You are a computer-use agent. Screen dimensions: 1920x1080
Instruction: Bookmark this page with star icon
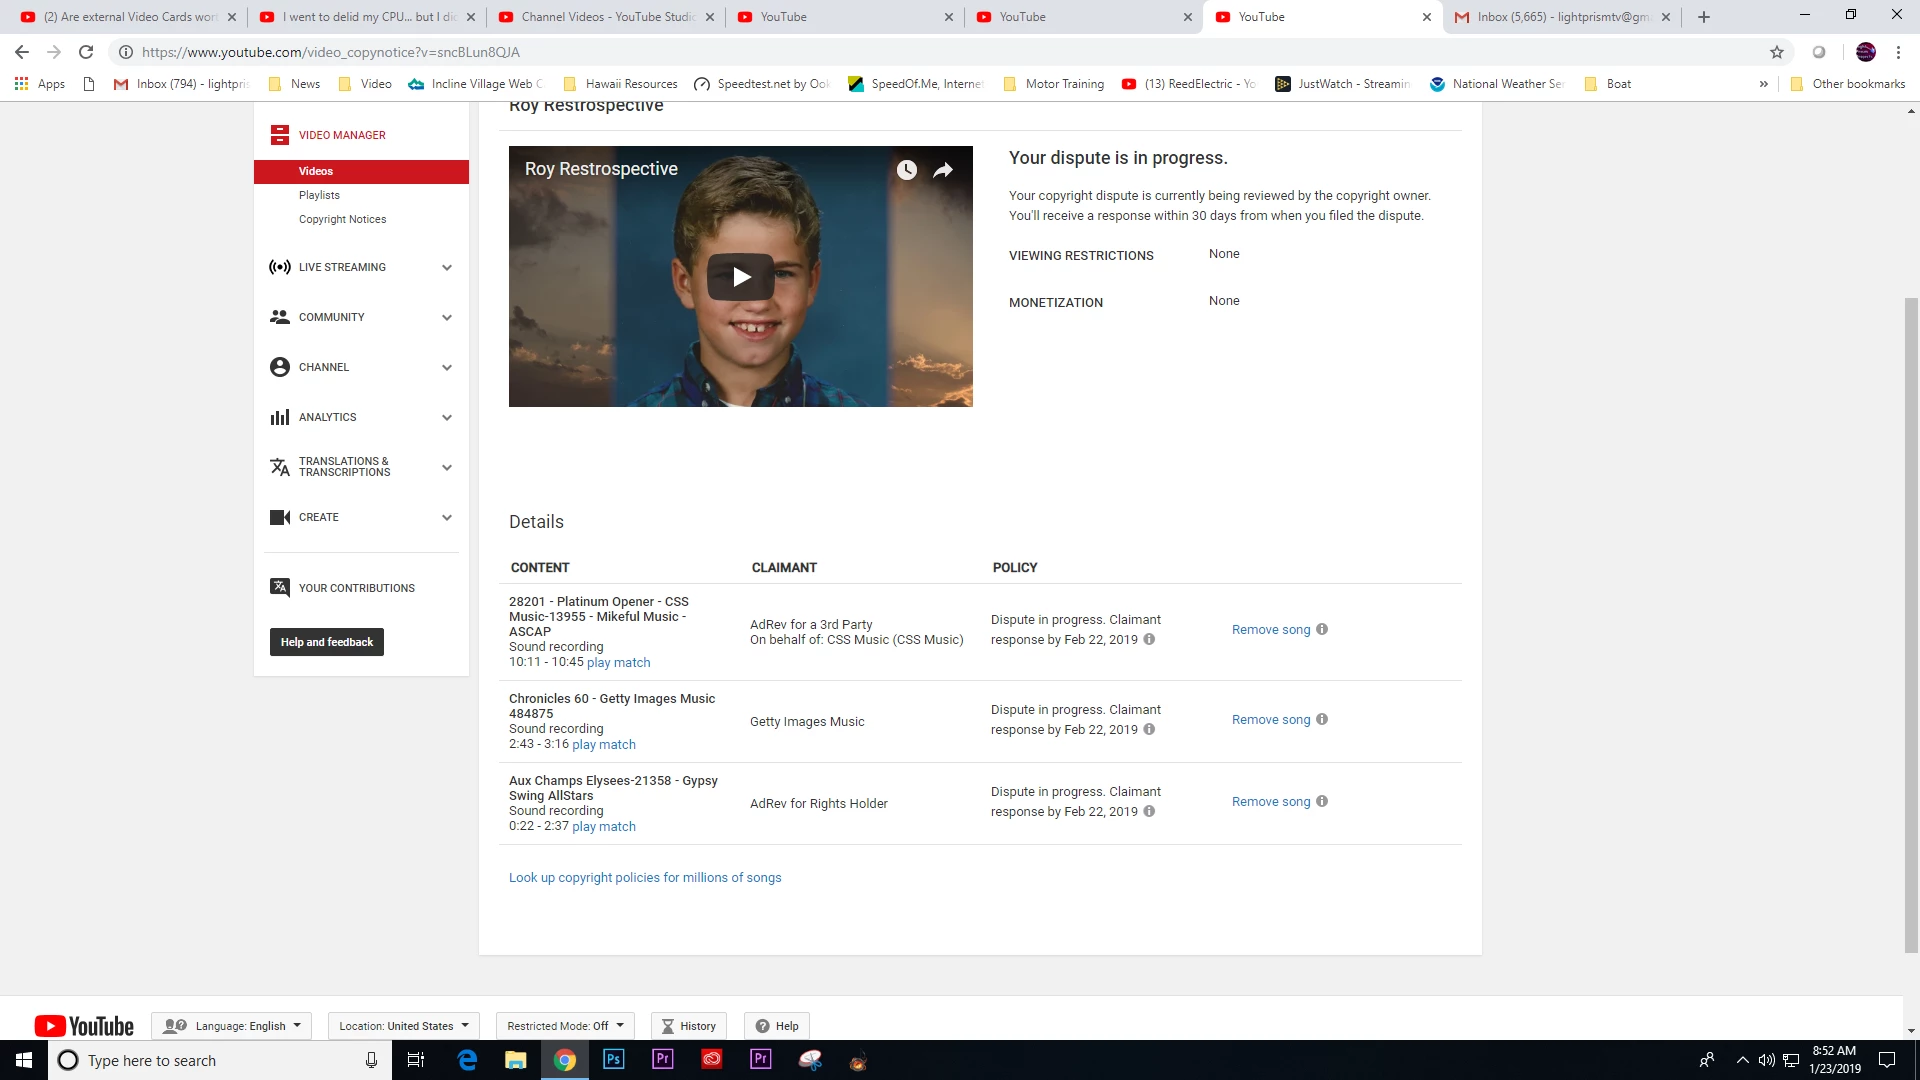click(x=1776, y=52)
